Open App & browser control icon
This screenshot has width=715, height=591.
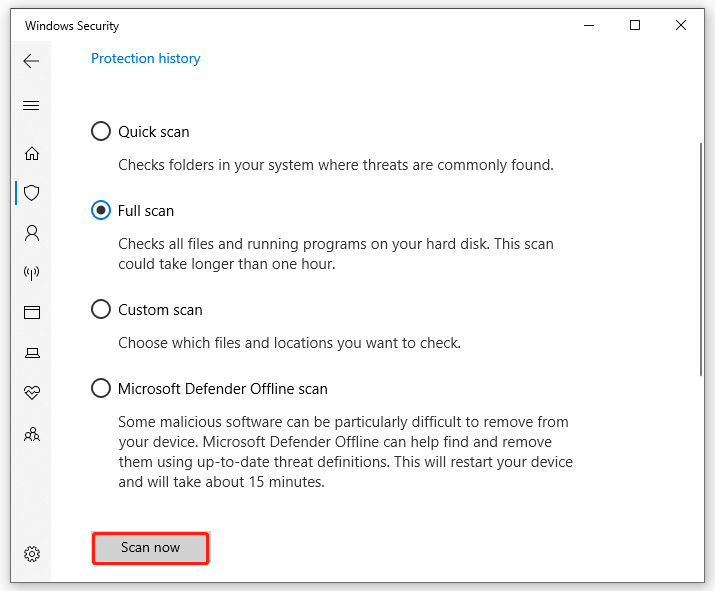pos(32,313)
